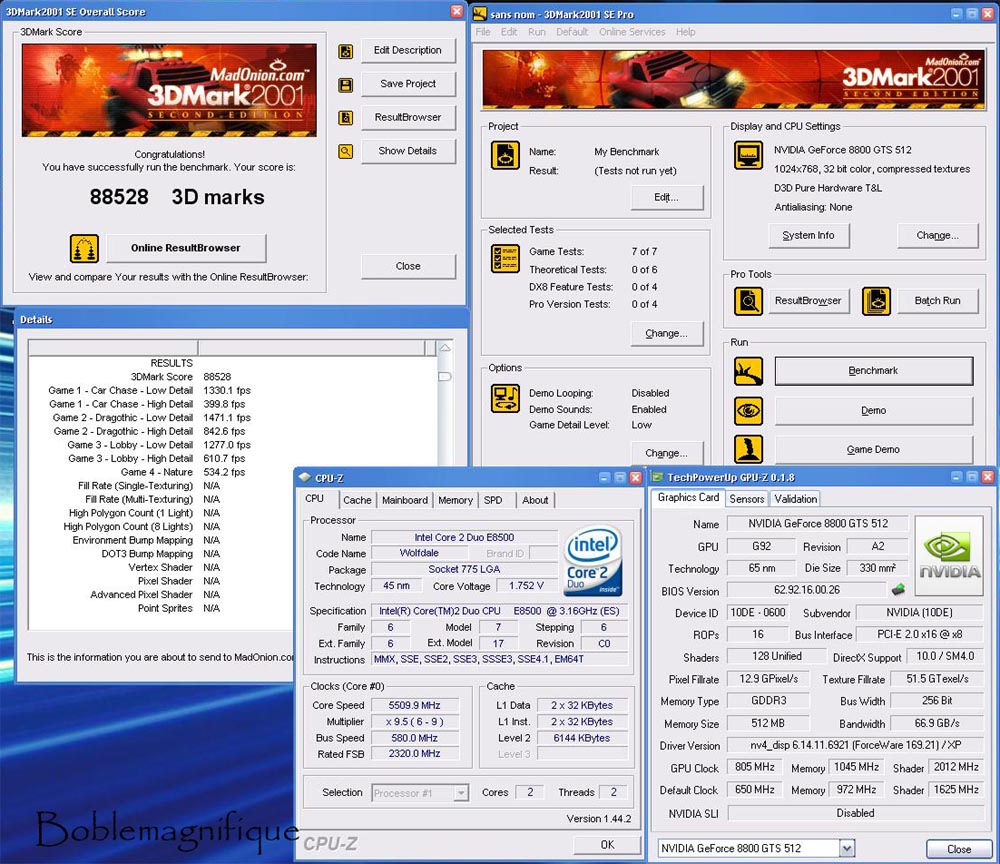The image size is (1000, 864).
Task: Click the Pro Tools ResultBrowser magnifier icon
Action: [x=748, y=301]
